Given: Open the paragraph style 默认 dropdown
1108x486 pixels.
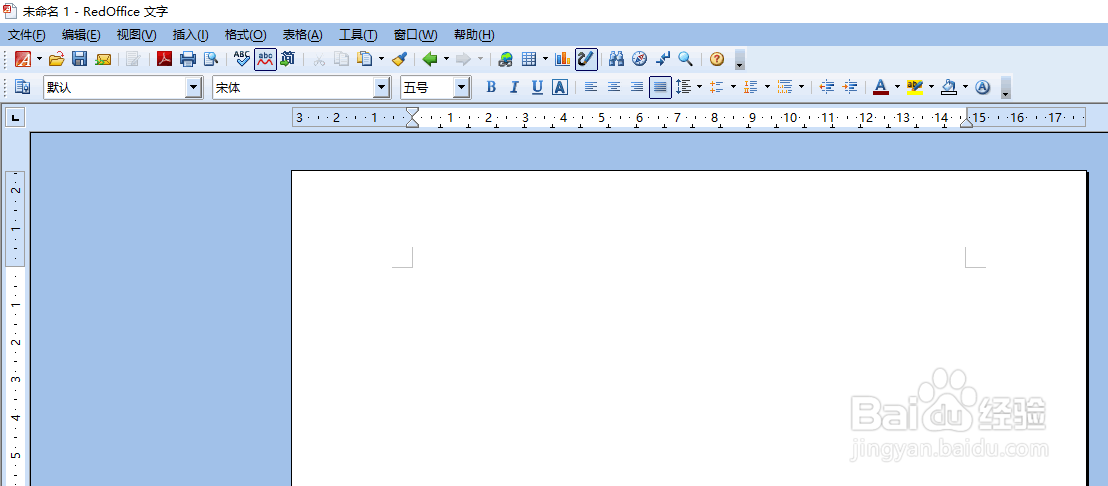Looking at the screenshot, I should pos(194,88).
